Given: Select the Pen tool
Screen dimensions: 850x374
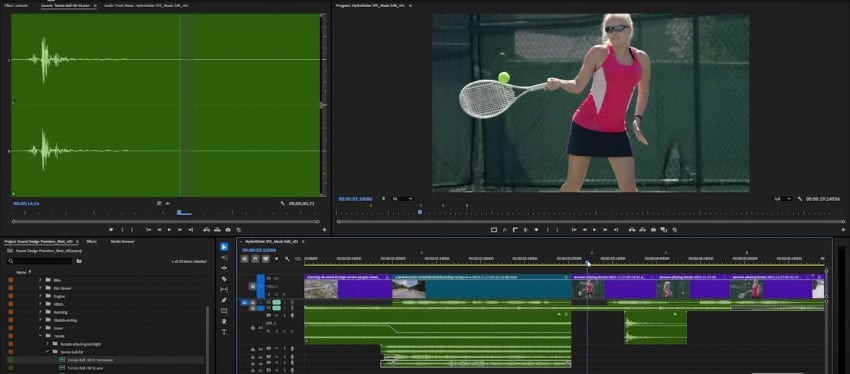Looking at the screenshot, I should coord(224,300).
